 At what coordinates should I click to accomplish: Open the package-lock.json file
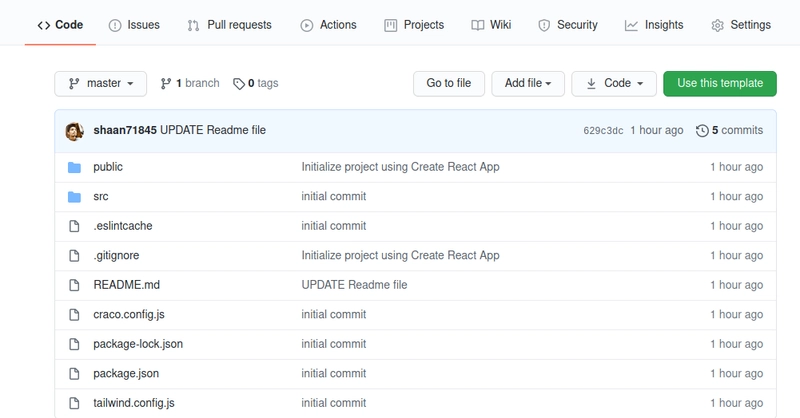[x=138, y=344]
